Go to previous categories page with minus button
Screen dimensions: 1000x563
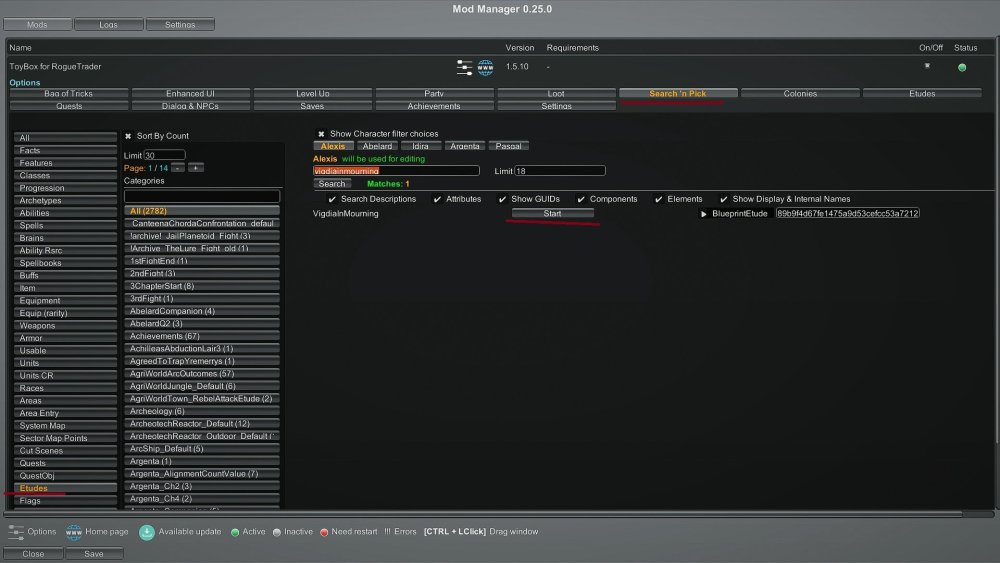tap(178, 167)
